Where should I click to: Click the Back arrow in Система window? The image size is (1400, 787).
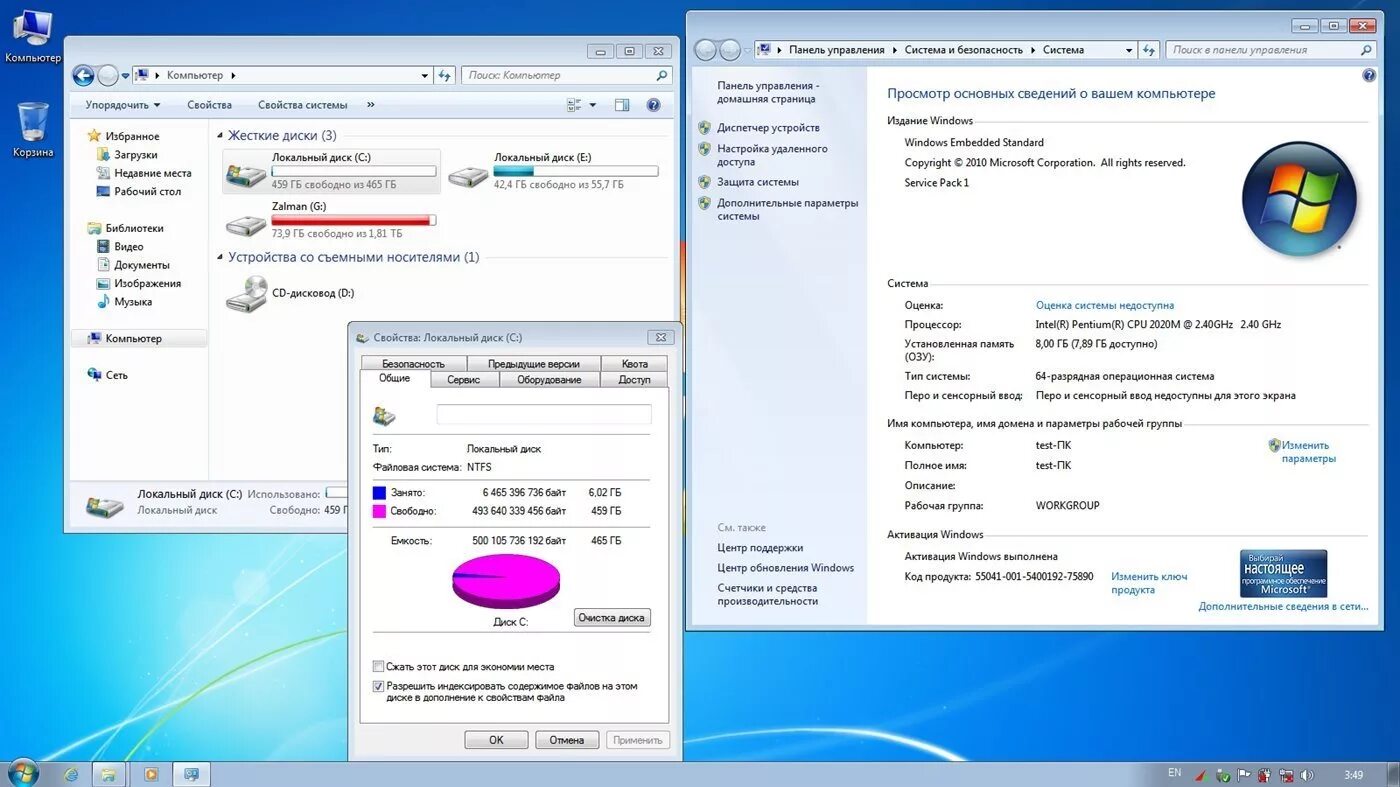click(705, 50)
